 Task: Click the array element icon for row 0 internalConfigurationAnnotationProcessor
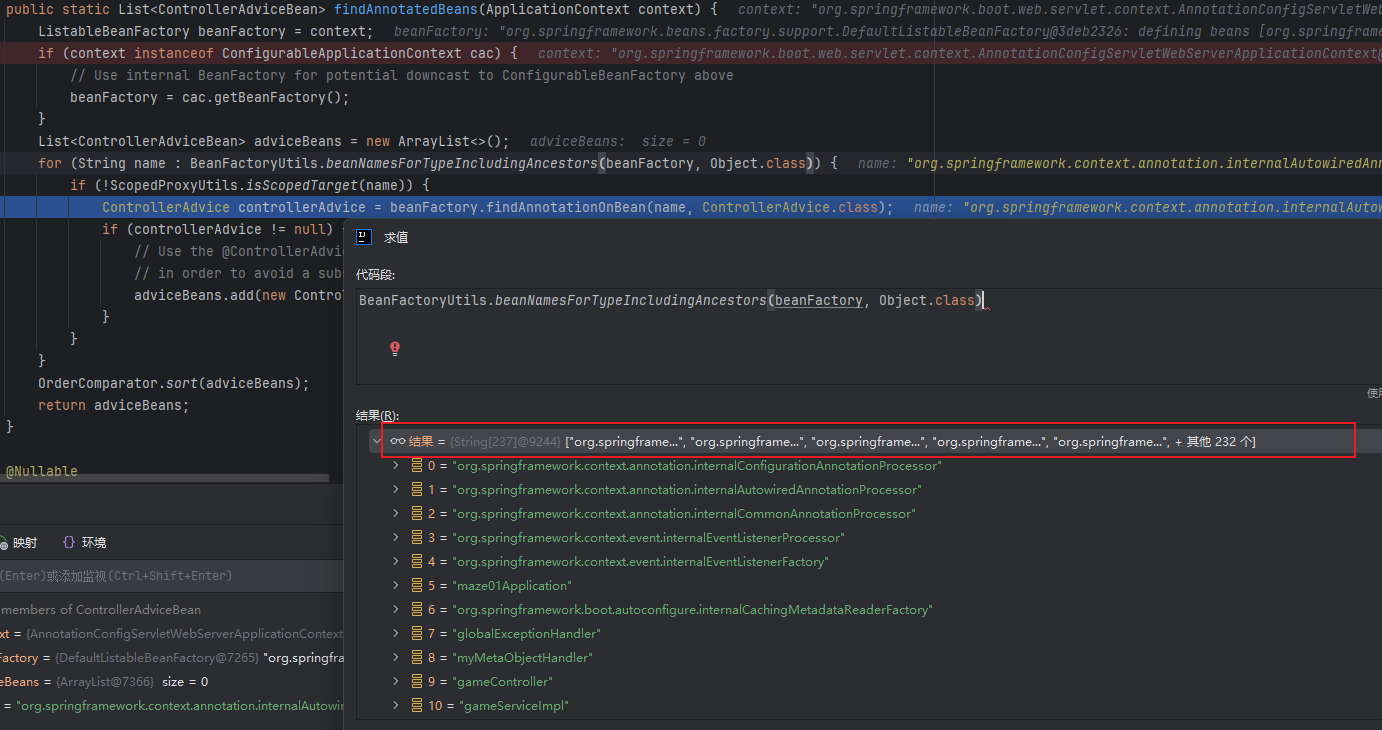tap(417, 466)
